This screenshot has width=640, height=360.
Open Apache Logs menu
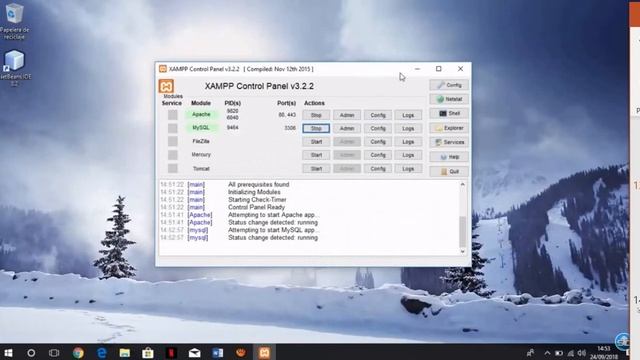tap(408, 115)
